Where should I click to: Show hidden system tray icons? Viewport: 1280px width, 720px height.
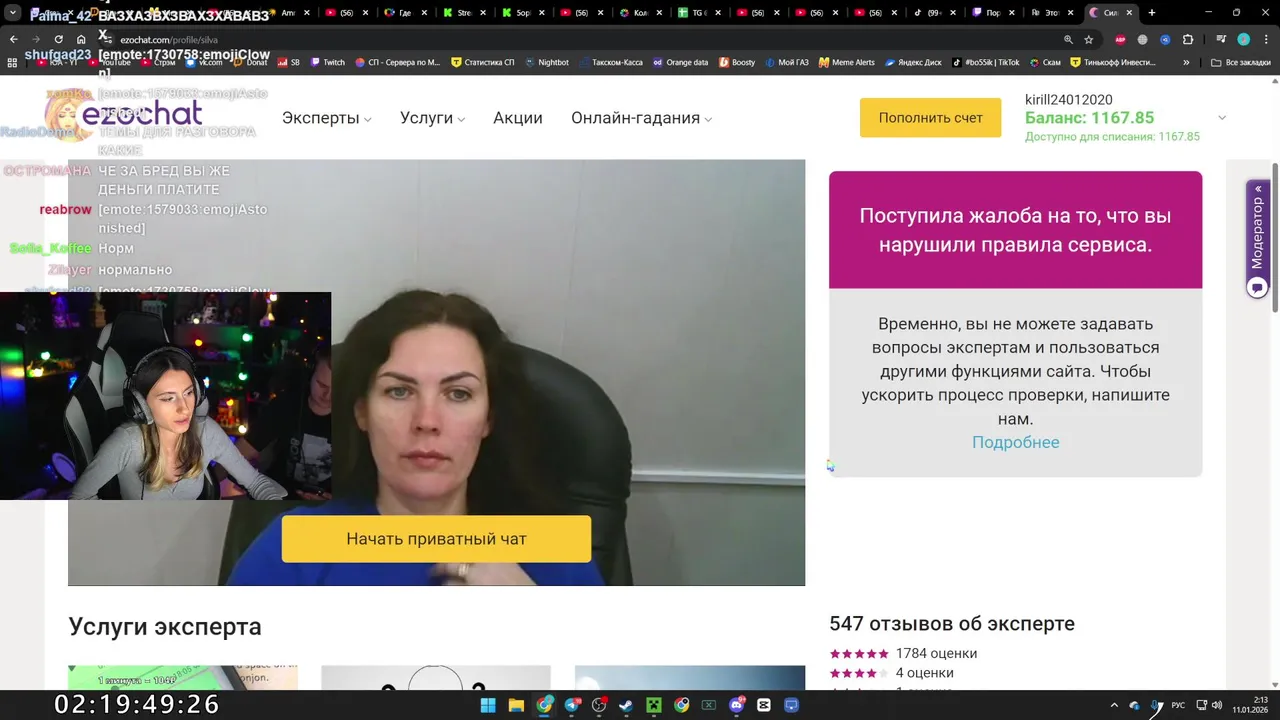click(1114, 705)
